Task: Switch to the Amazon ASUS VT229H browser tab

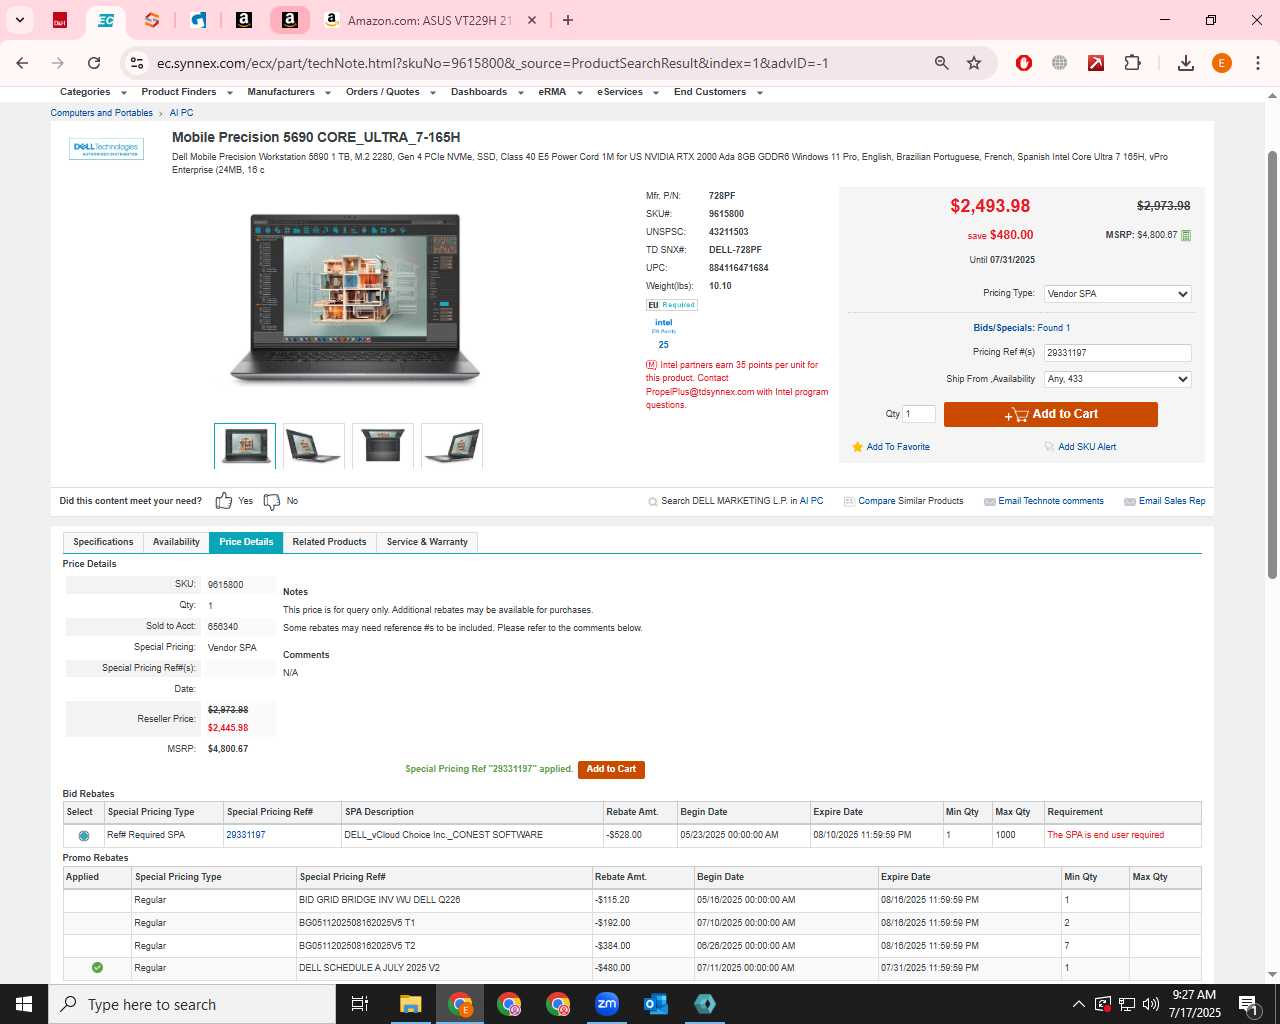Action: (430, 20)
